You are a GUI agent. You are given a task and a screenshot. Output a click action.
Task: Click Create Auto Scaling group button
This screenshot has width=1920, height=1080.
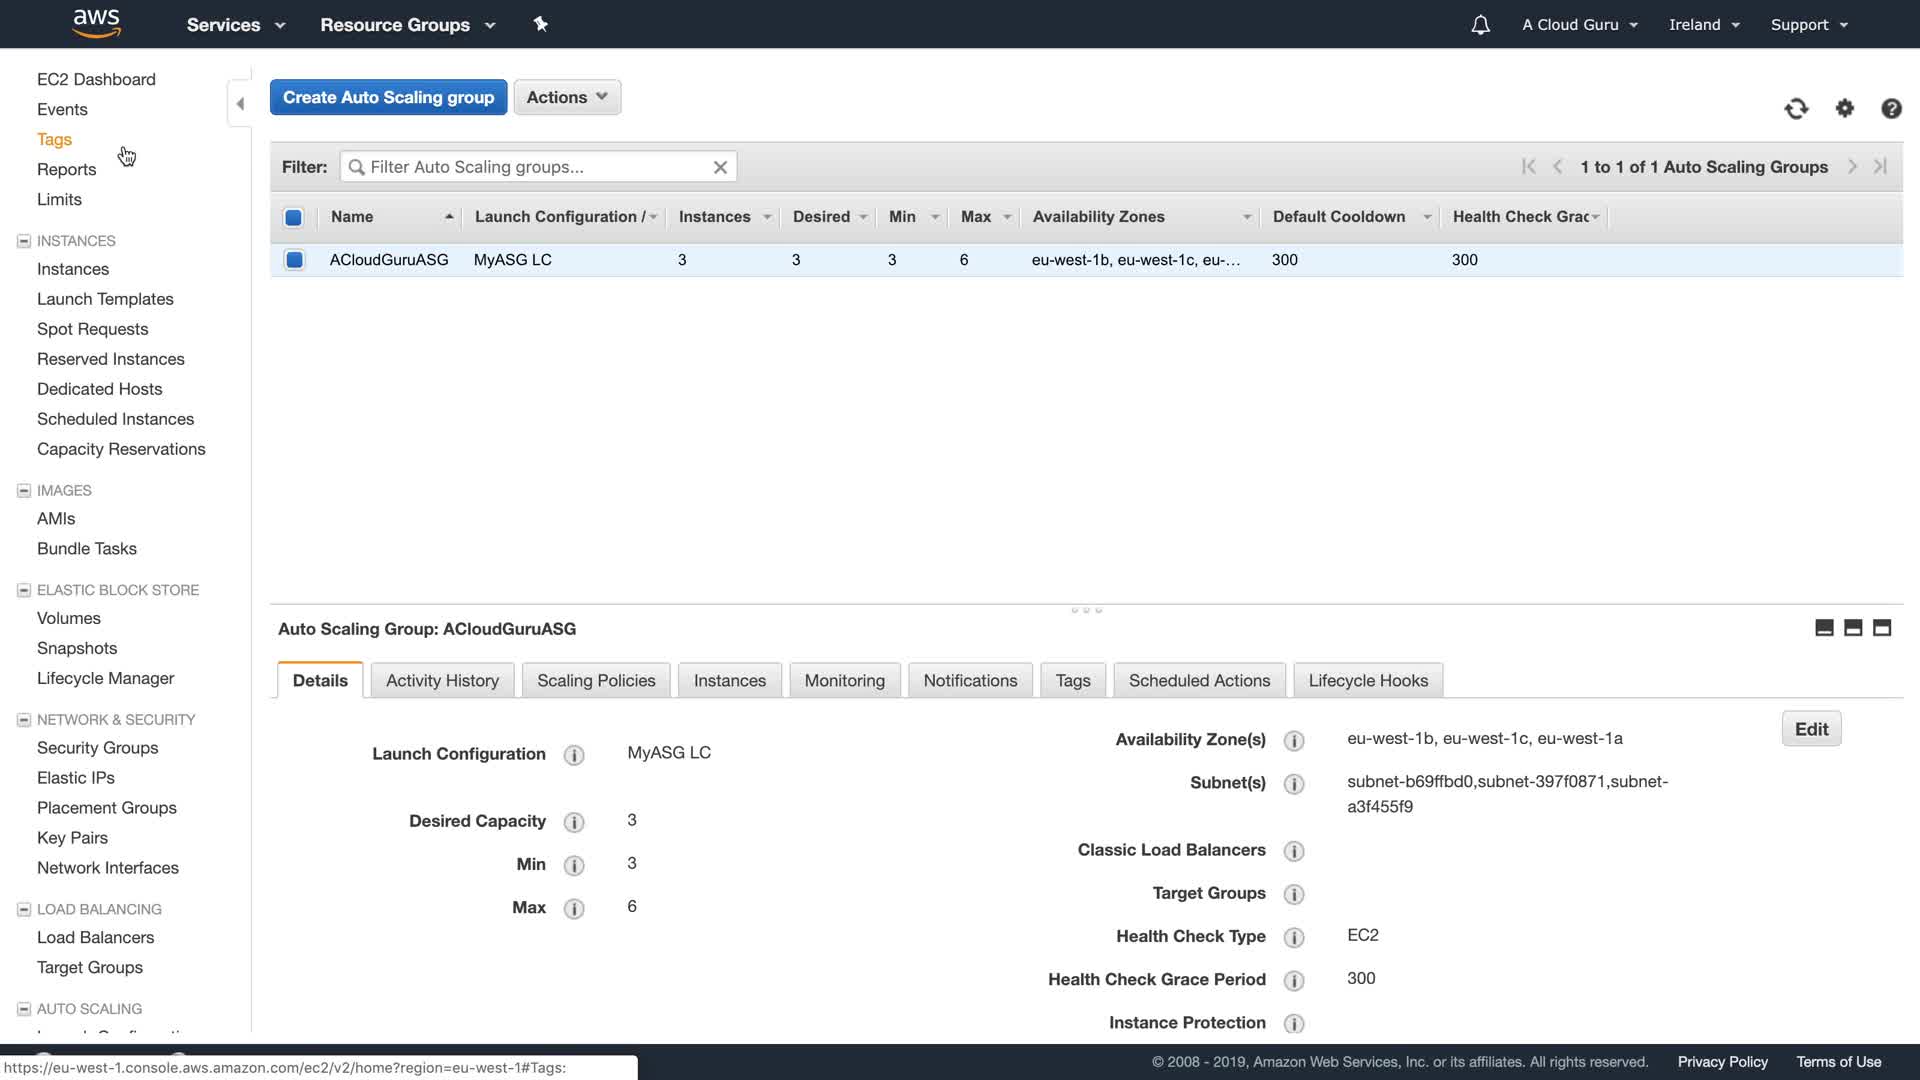[388, 97]
